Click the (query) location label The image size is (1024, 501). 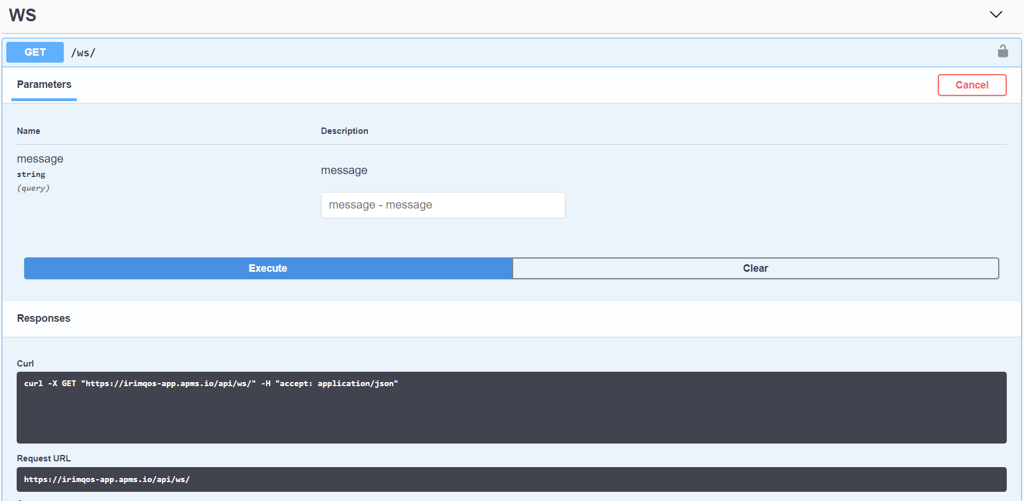click(33, 188)
